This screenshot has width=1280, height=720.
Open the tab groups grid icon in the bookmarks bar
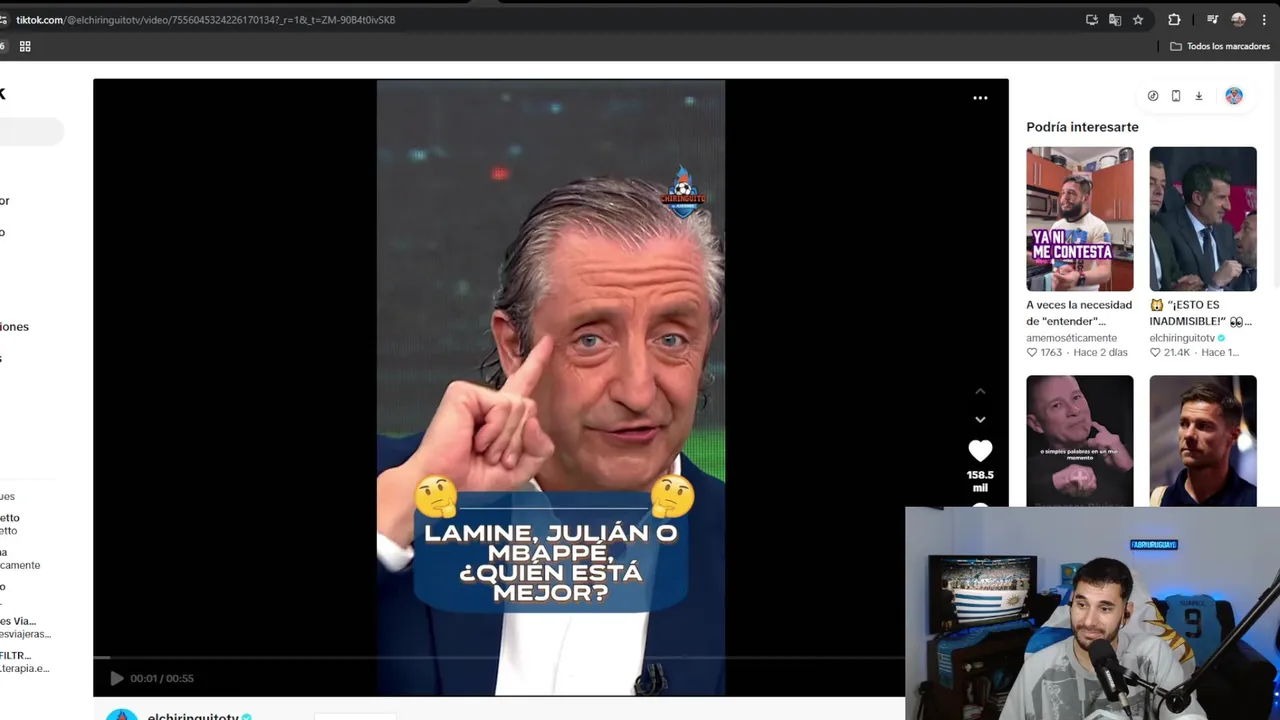[x=25, y=46]
